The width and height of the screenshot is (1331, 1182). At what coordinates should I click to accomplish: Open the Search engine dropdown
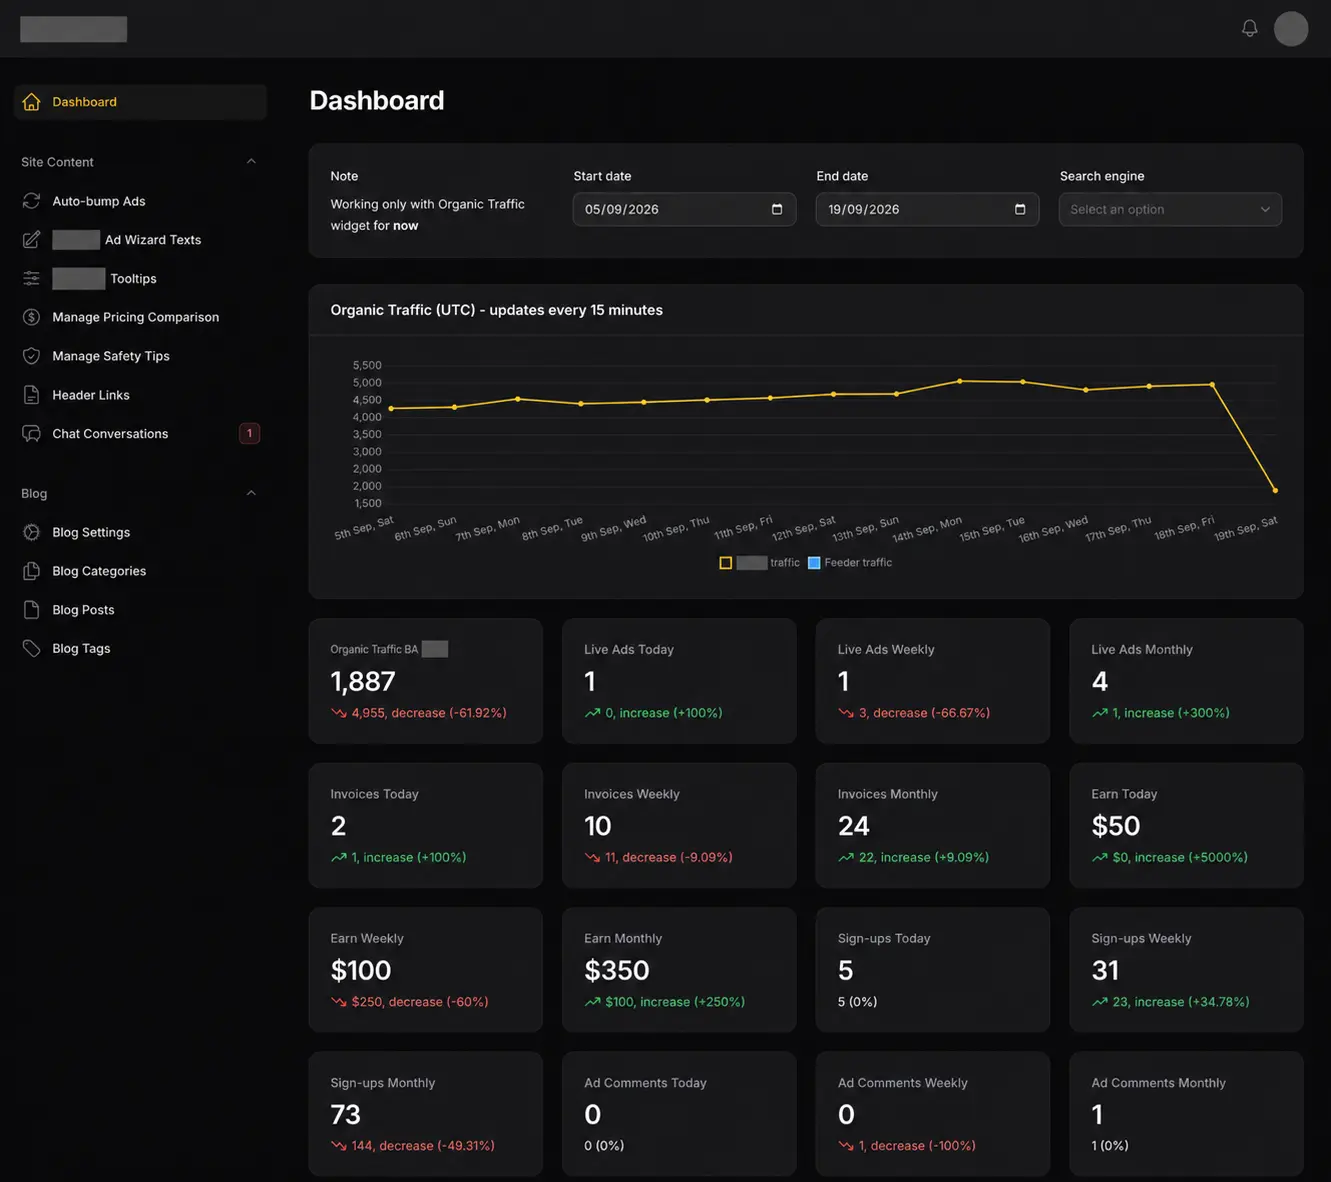pos(1170,209)
